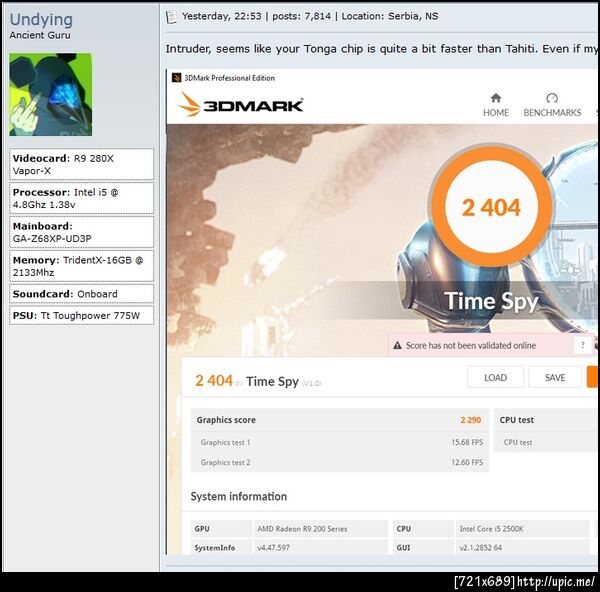Screen dimensions: 600x592
Task: Click the 'Location: Serbia, NS' text
Action: tap(390, 16)
